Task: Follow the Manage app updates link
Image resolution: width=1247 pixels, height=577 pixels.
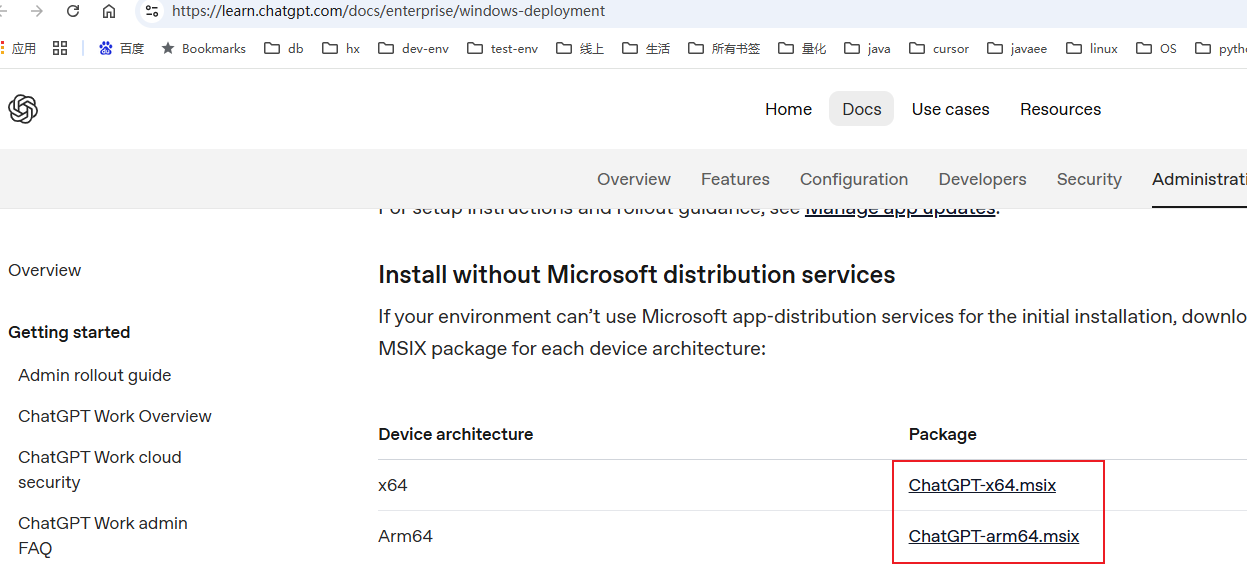Action: (900, 211)
